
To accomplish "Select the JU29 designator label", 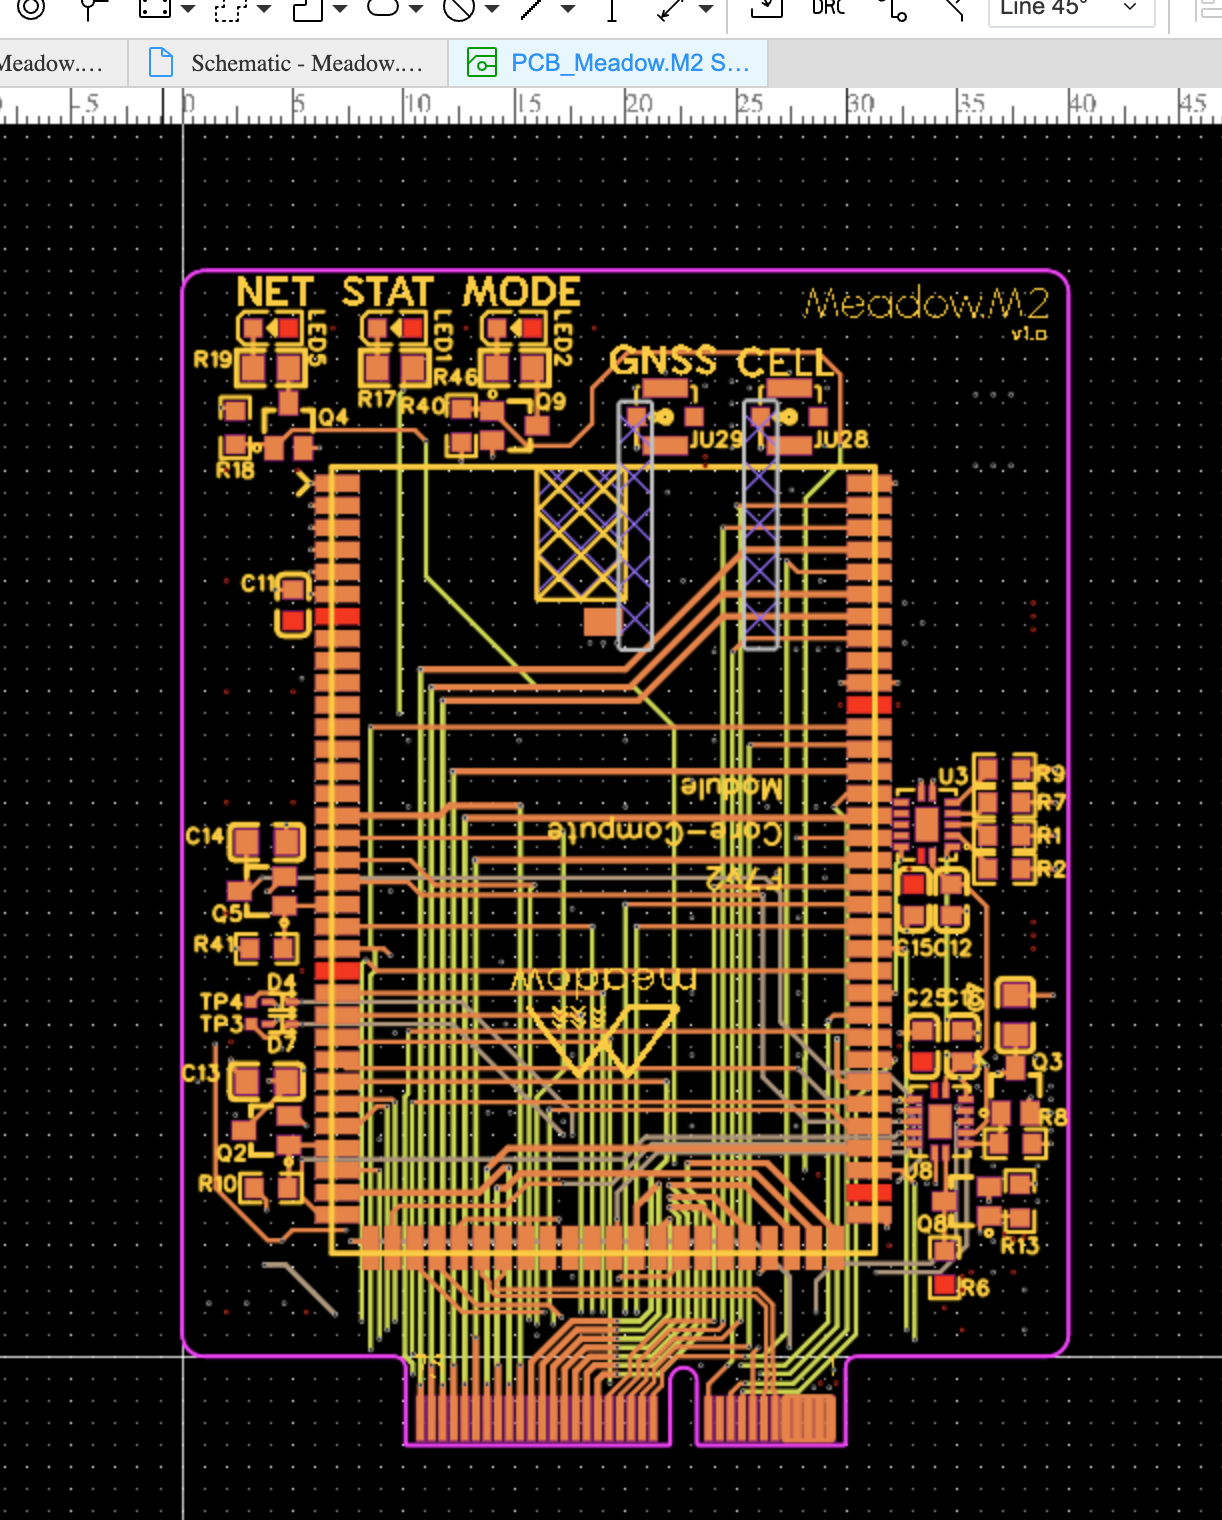I will (x=716, y=439).
